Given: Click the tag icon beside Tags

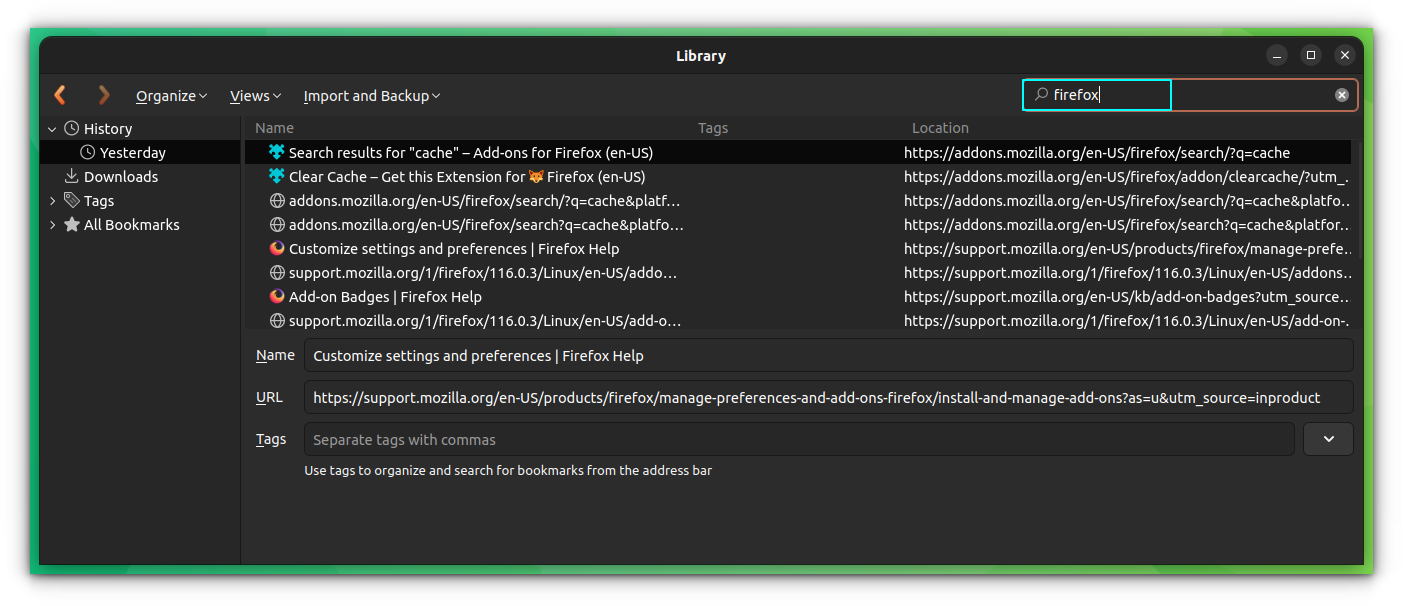Looking at the screenshot, I should 72,200.
